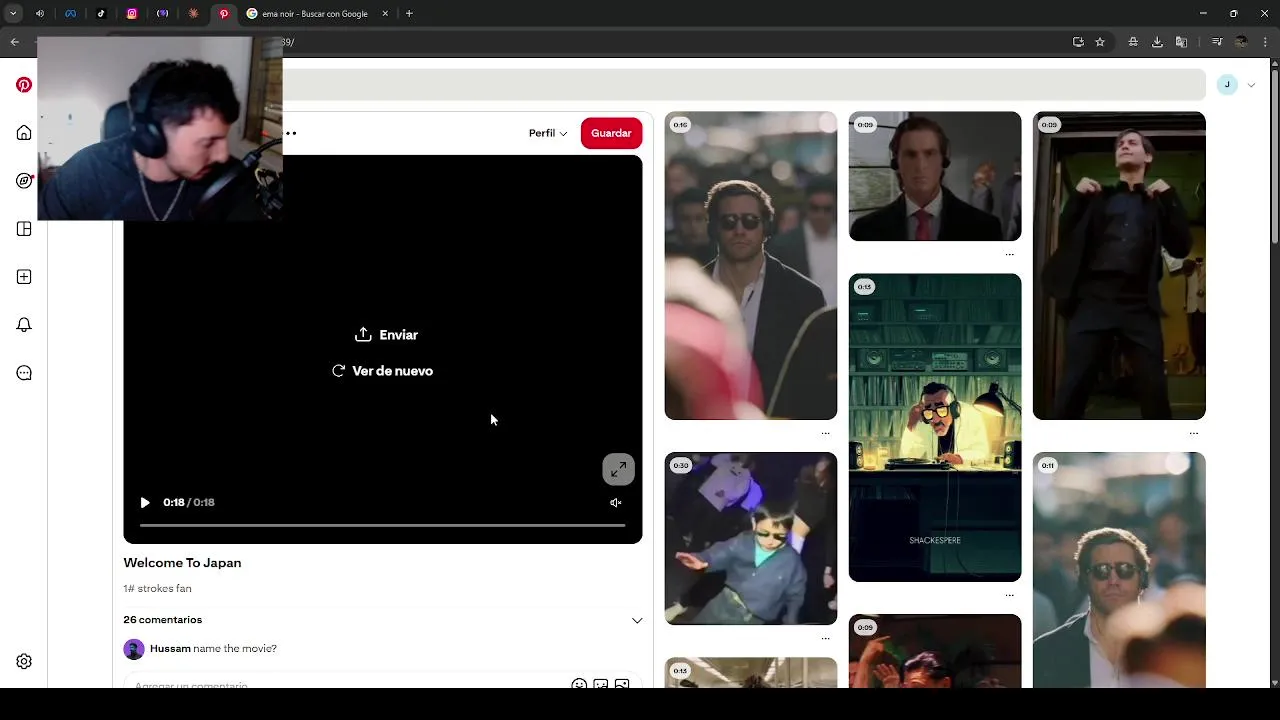
Task: Click the install app icon in address bar
Action: coord(1078,42)
